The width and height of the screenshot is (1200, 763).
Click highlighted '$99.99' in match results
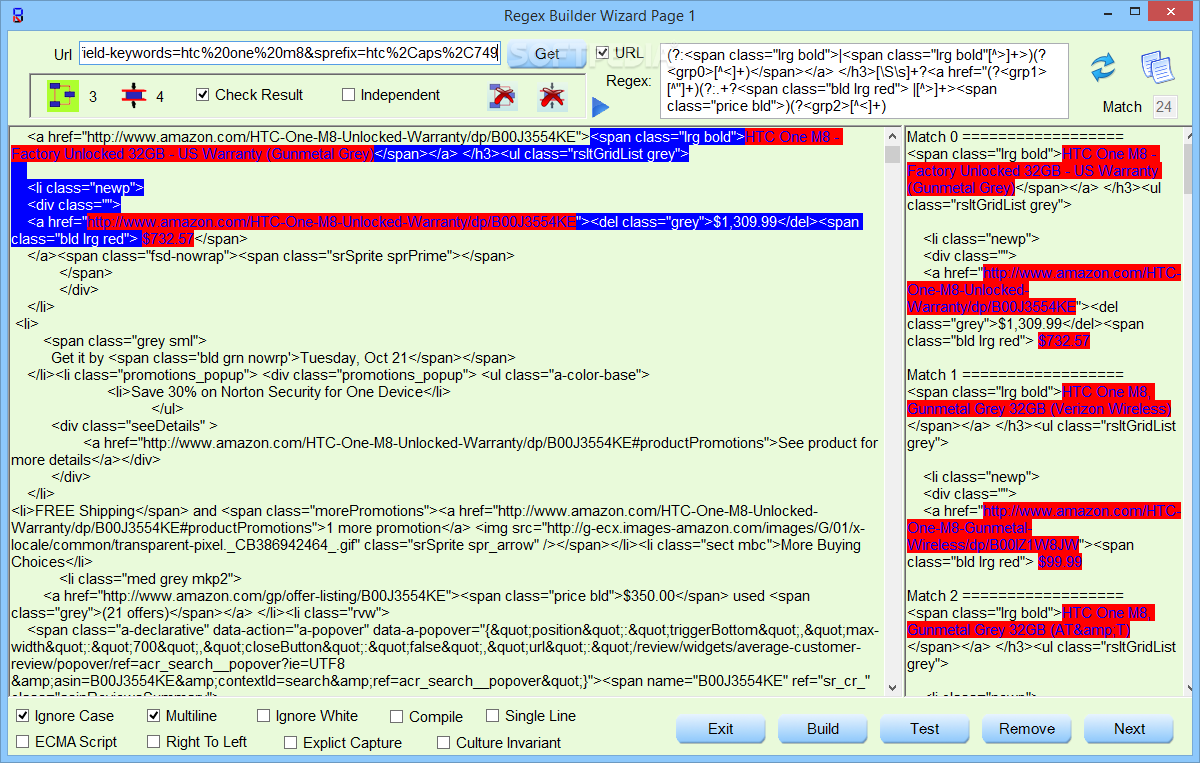pos(1060,562)
